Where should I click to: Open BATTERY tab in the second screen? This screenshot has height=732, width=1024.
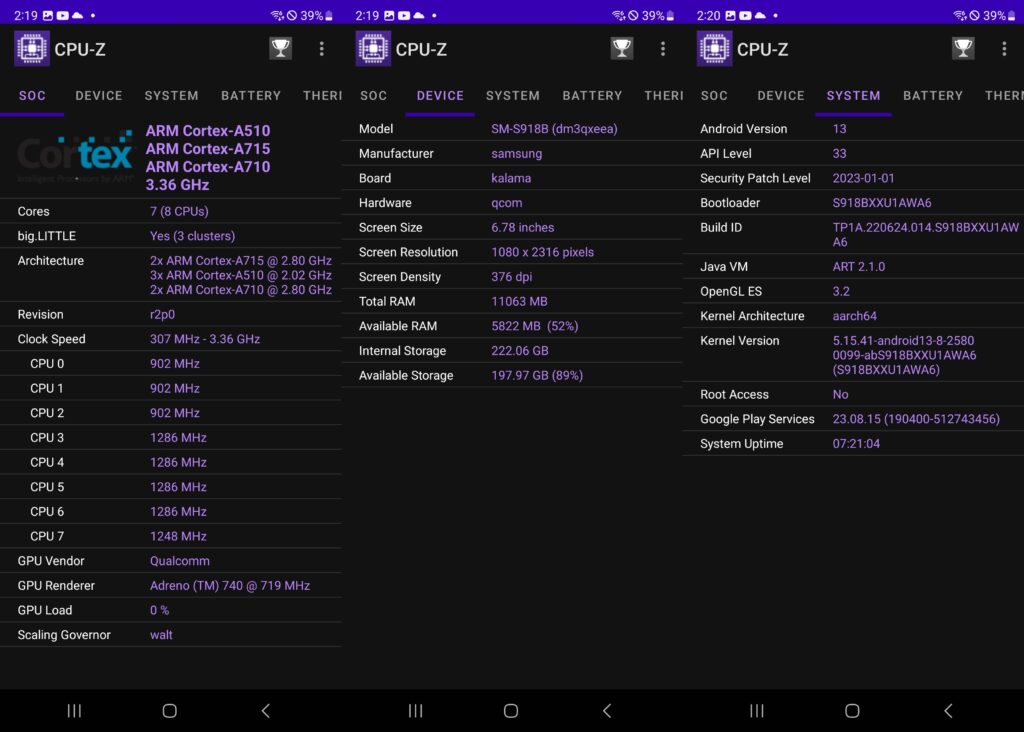pos(592,96)
